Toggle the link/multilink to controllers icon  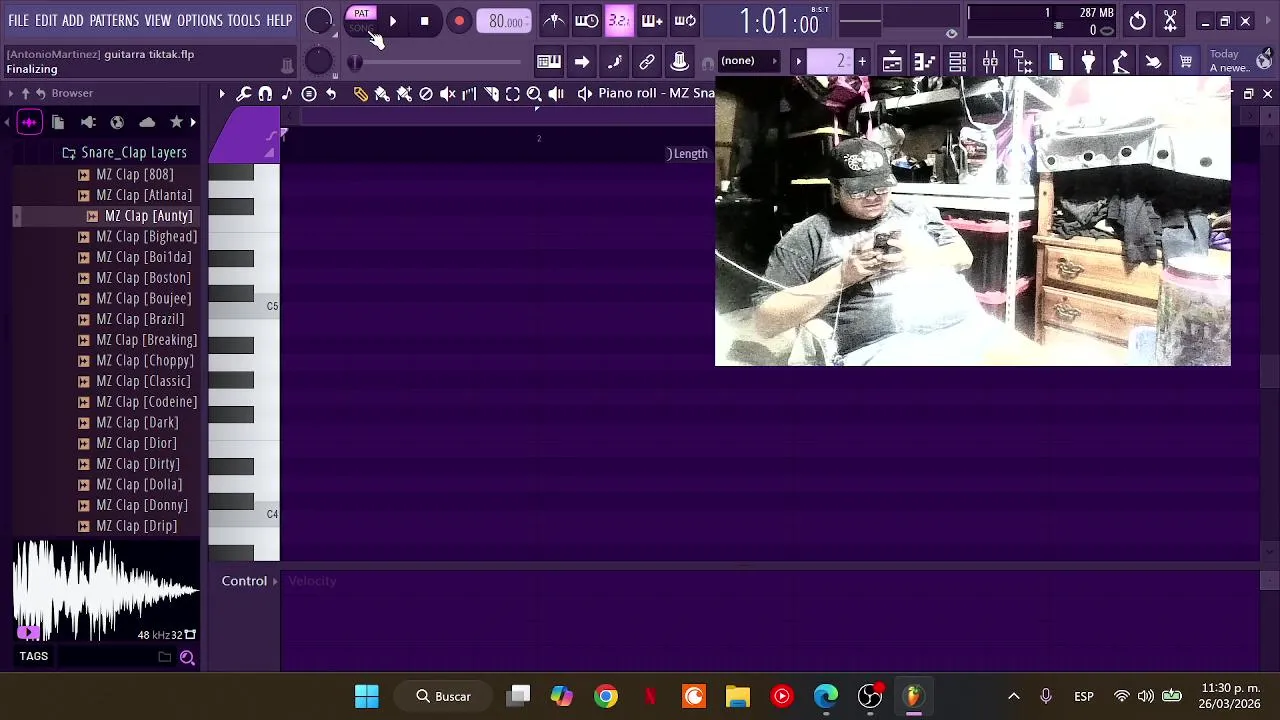[x=647, y=62]
